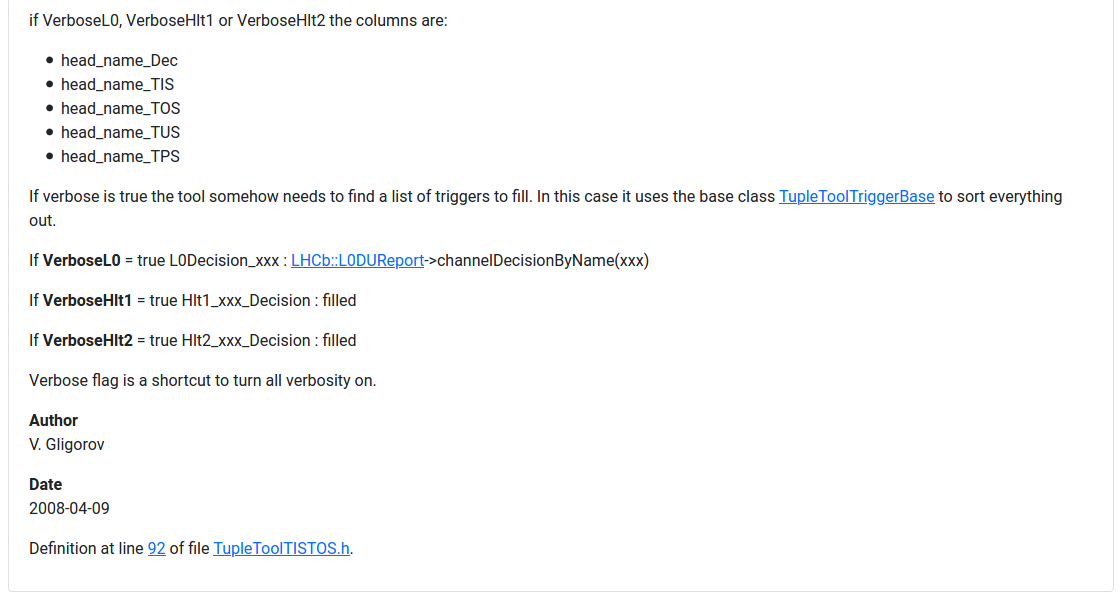Click the head_name_TIS bullet item
Image resolution: width=1120 pixels, height=599 pixels.
click(x=117, y=84)
